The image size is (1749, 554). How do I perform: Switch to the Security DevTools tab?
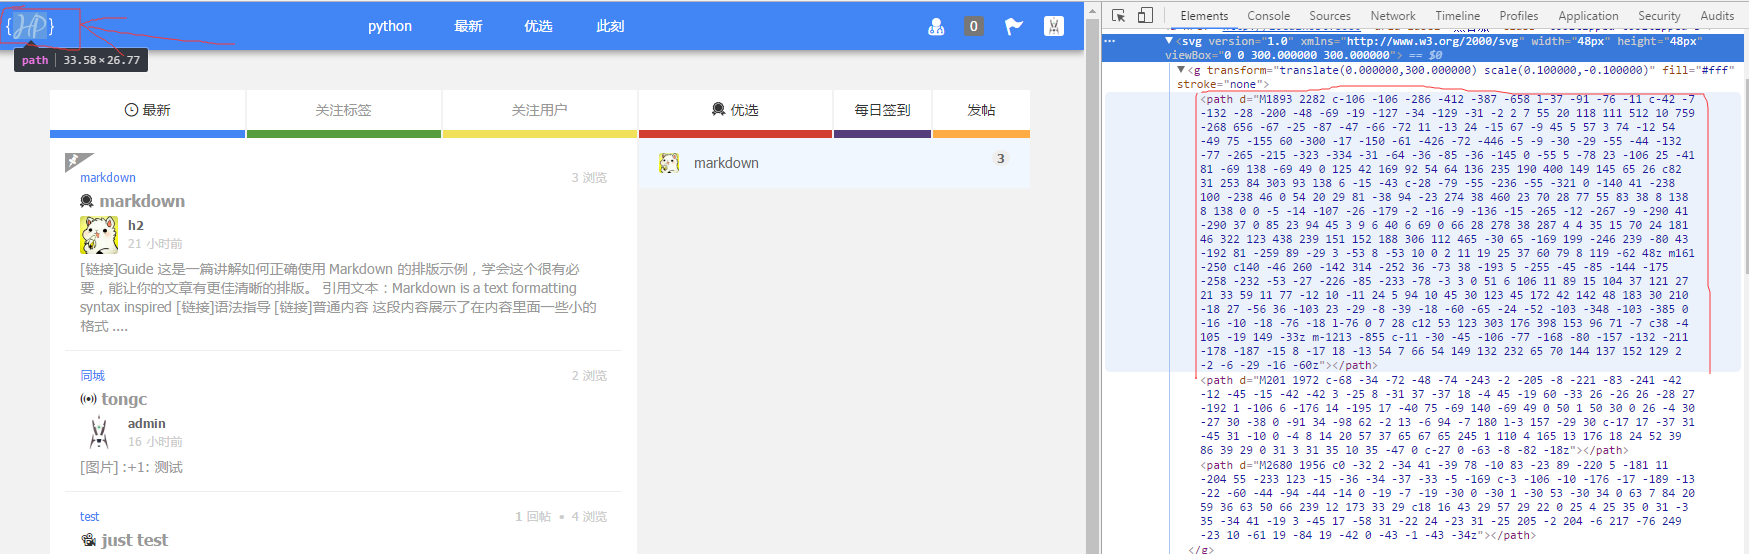coord(1659,15)
